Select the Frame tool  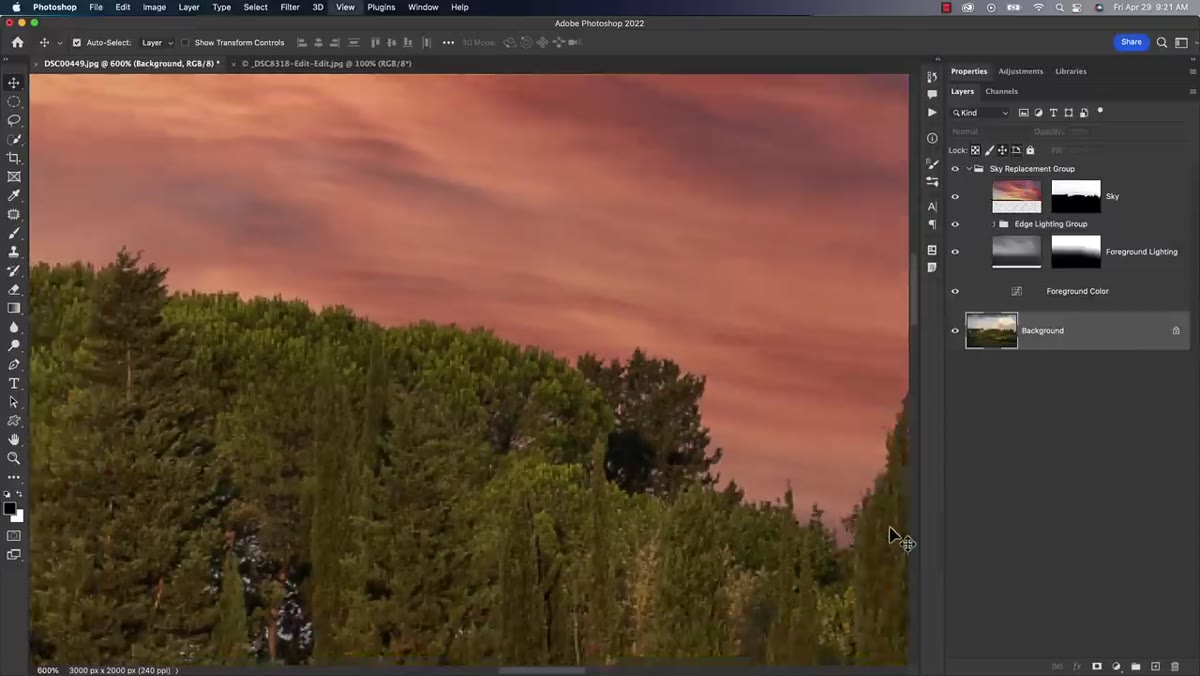click(x=14, y=177)
